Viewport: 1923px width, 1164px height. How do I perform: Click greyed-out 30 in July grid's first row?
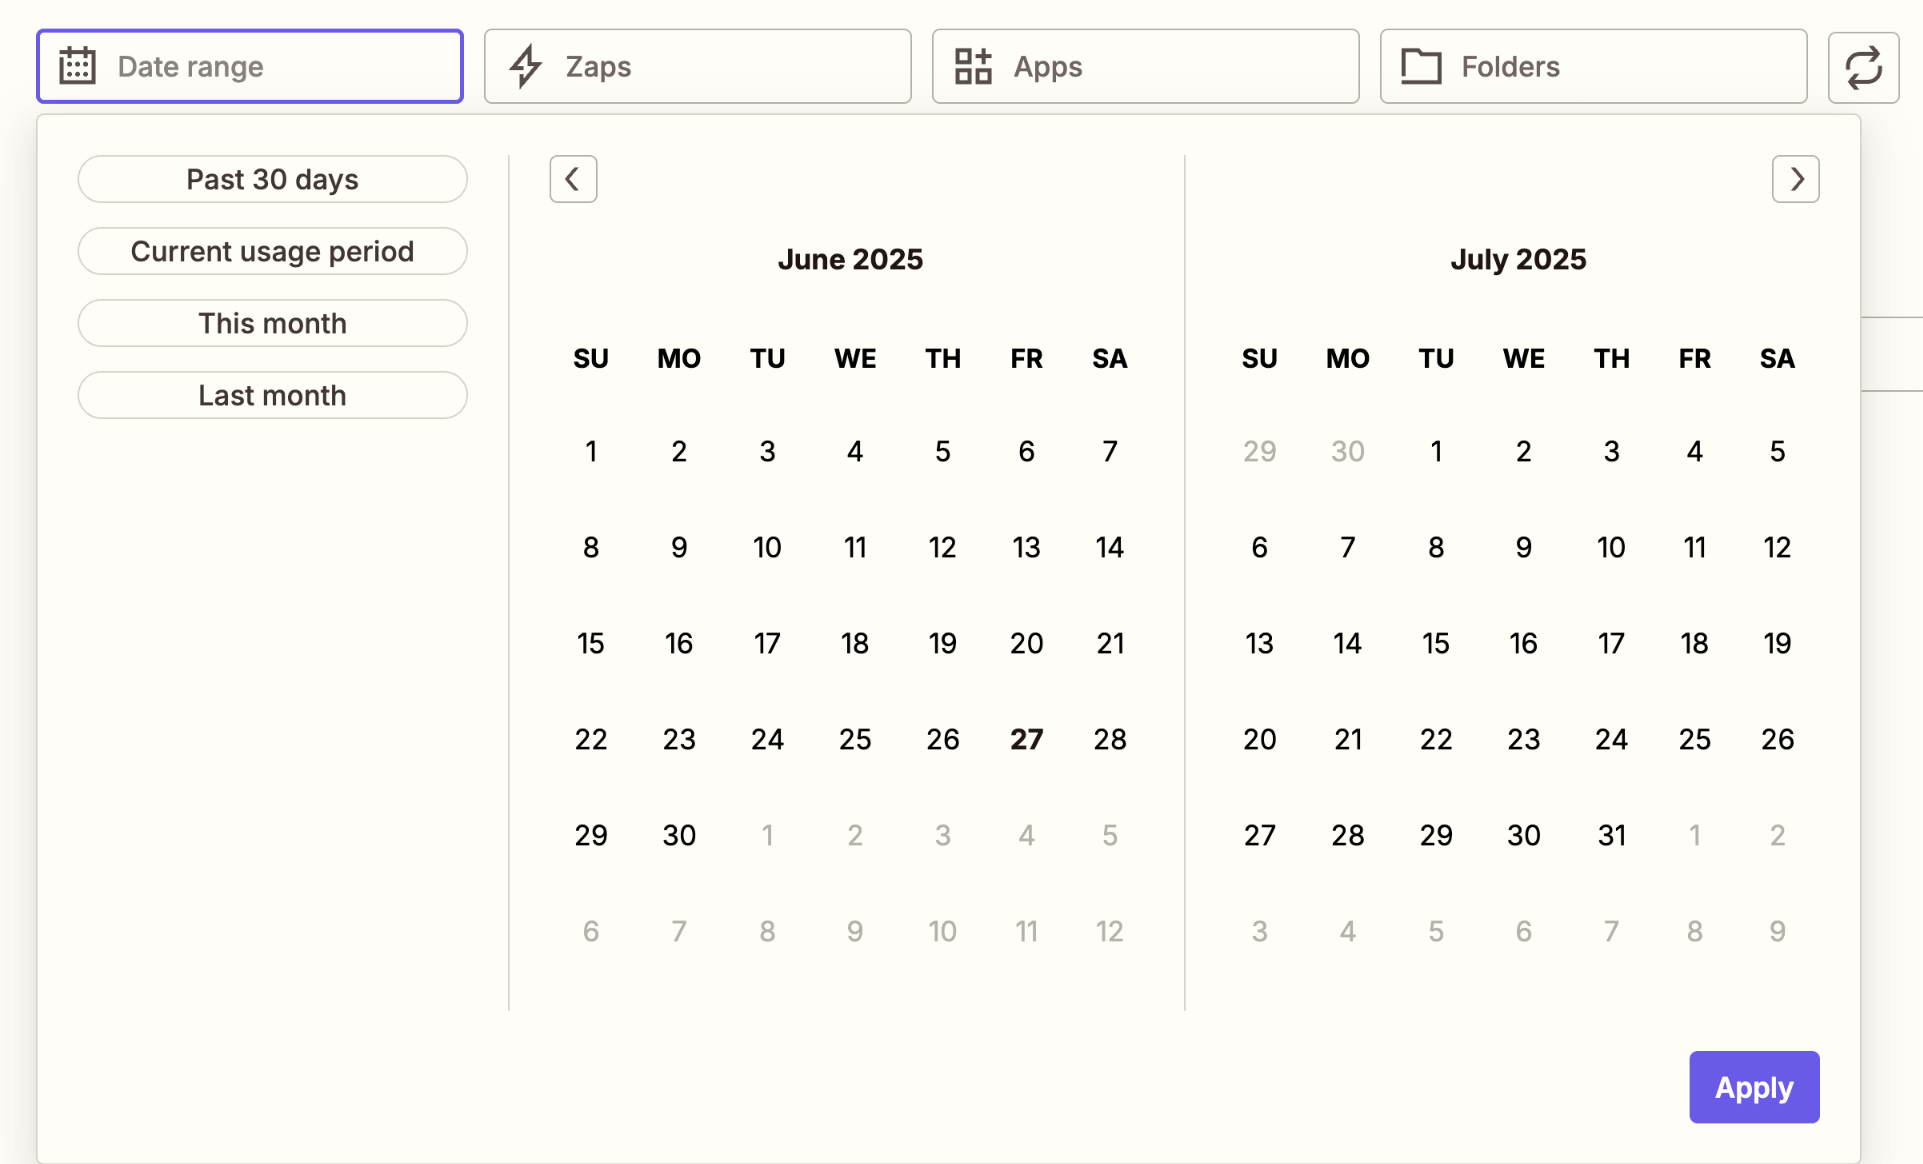1348,452
